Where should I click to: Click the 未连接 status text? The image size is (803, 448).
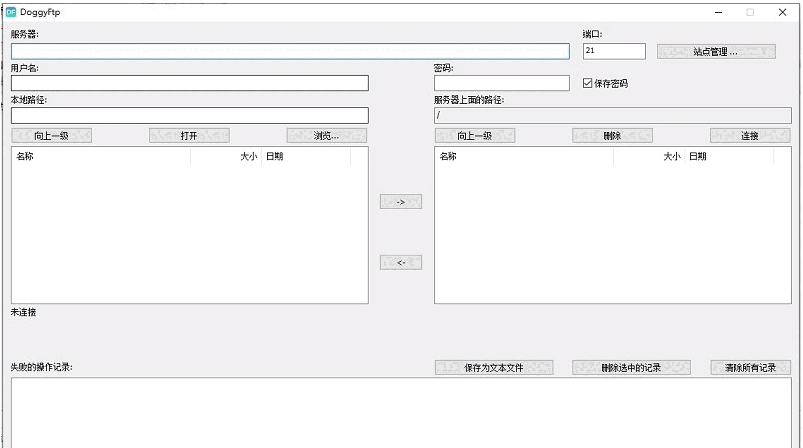click(24, 312)
